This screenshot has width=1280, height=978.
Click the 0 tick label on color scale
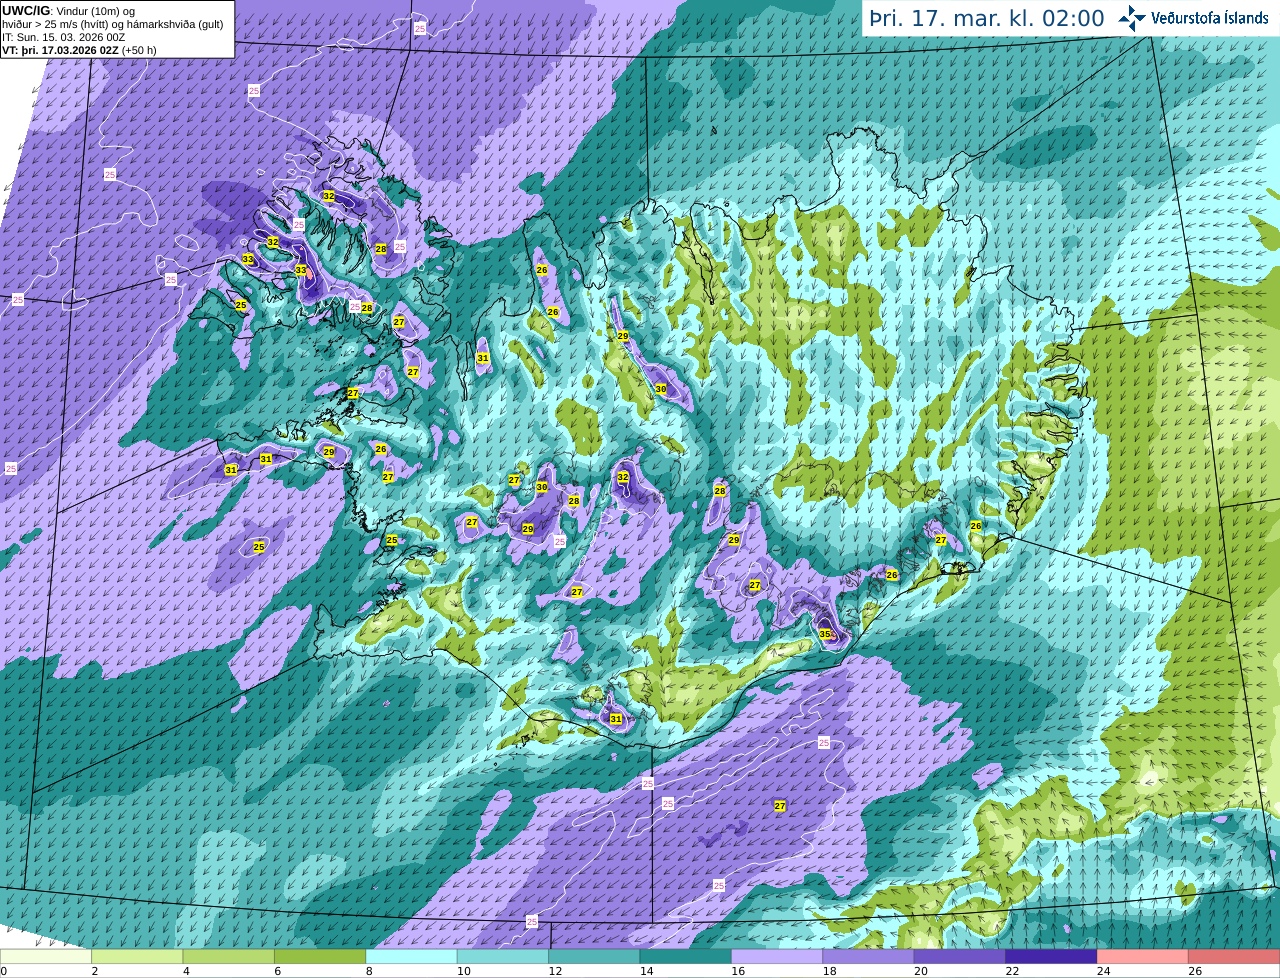pyautogui.click(x=3, y=971)
